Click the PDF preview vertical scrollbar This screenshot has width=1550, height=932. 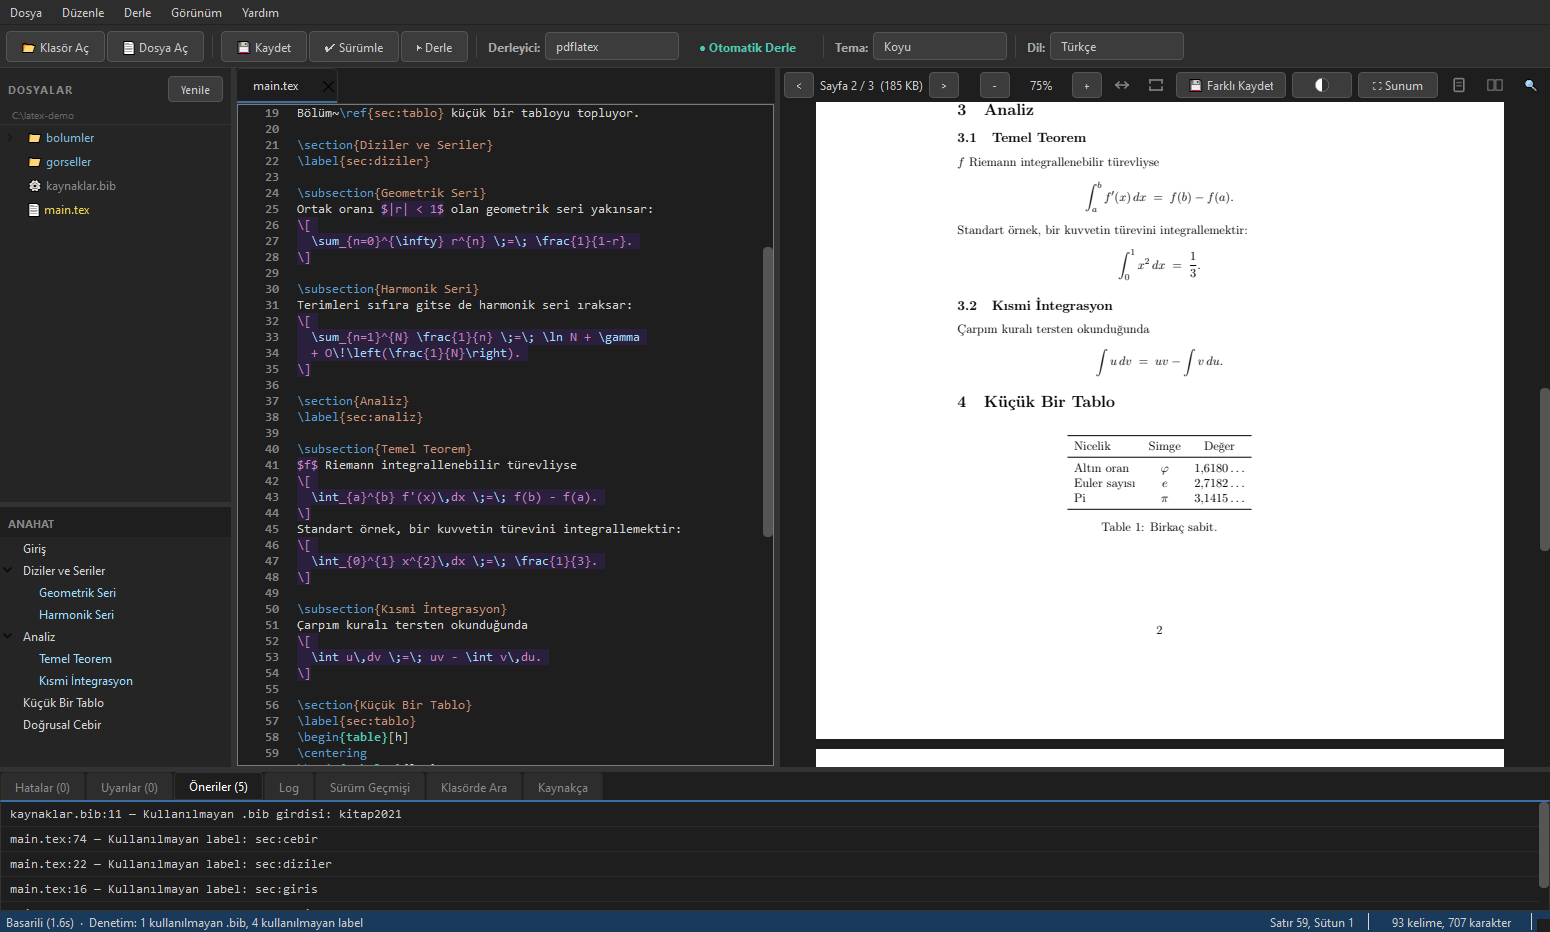(x=1544, y=469)
